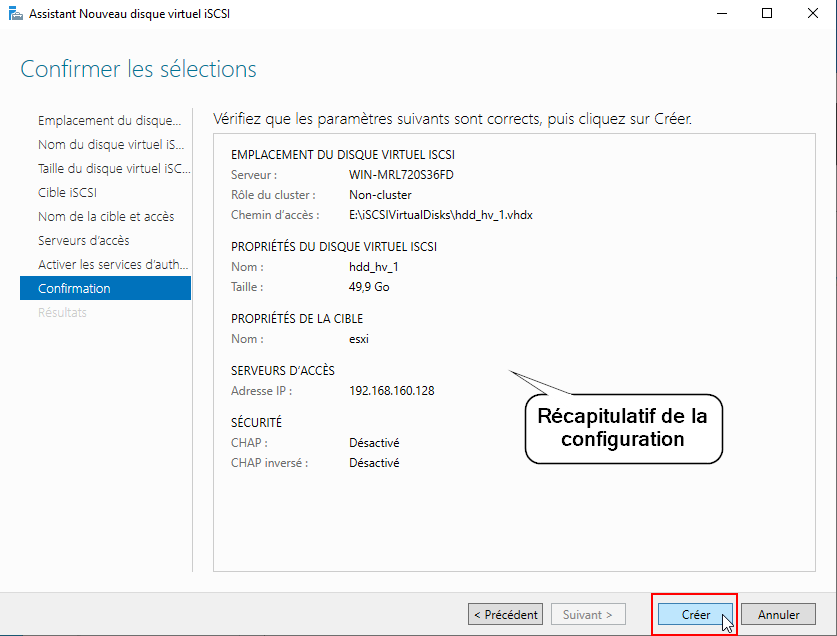
Task: Click the target name esxi
Action: coord(358,339)
